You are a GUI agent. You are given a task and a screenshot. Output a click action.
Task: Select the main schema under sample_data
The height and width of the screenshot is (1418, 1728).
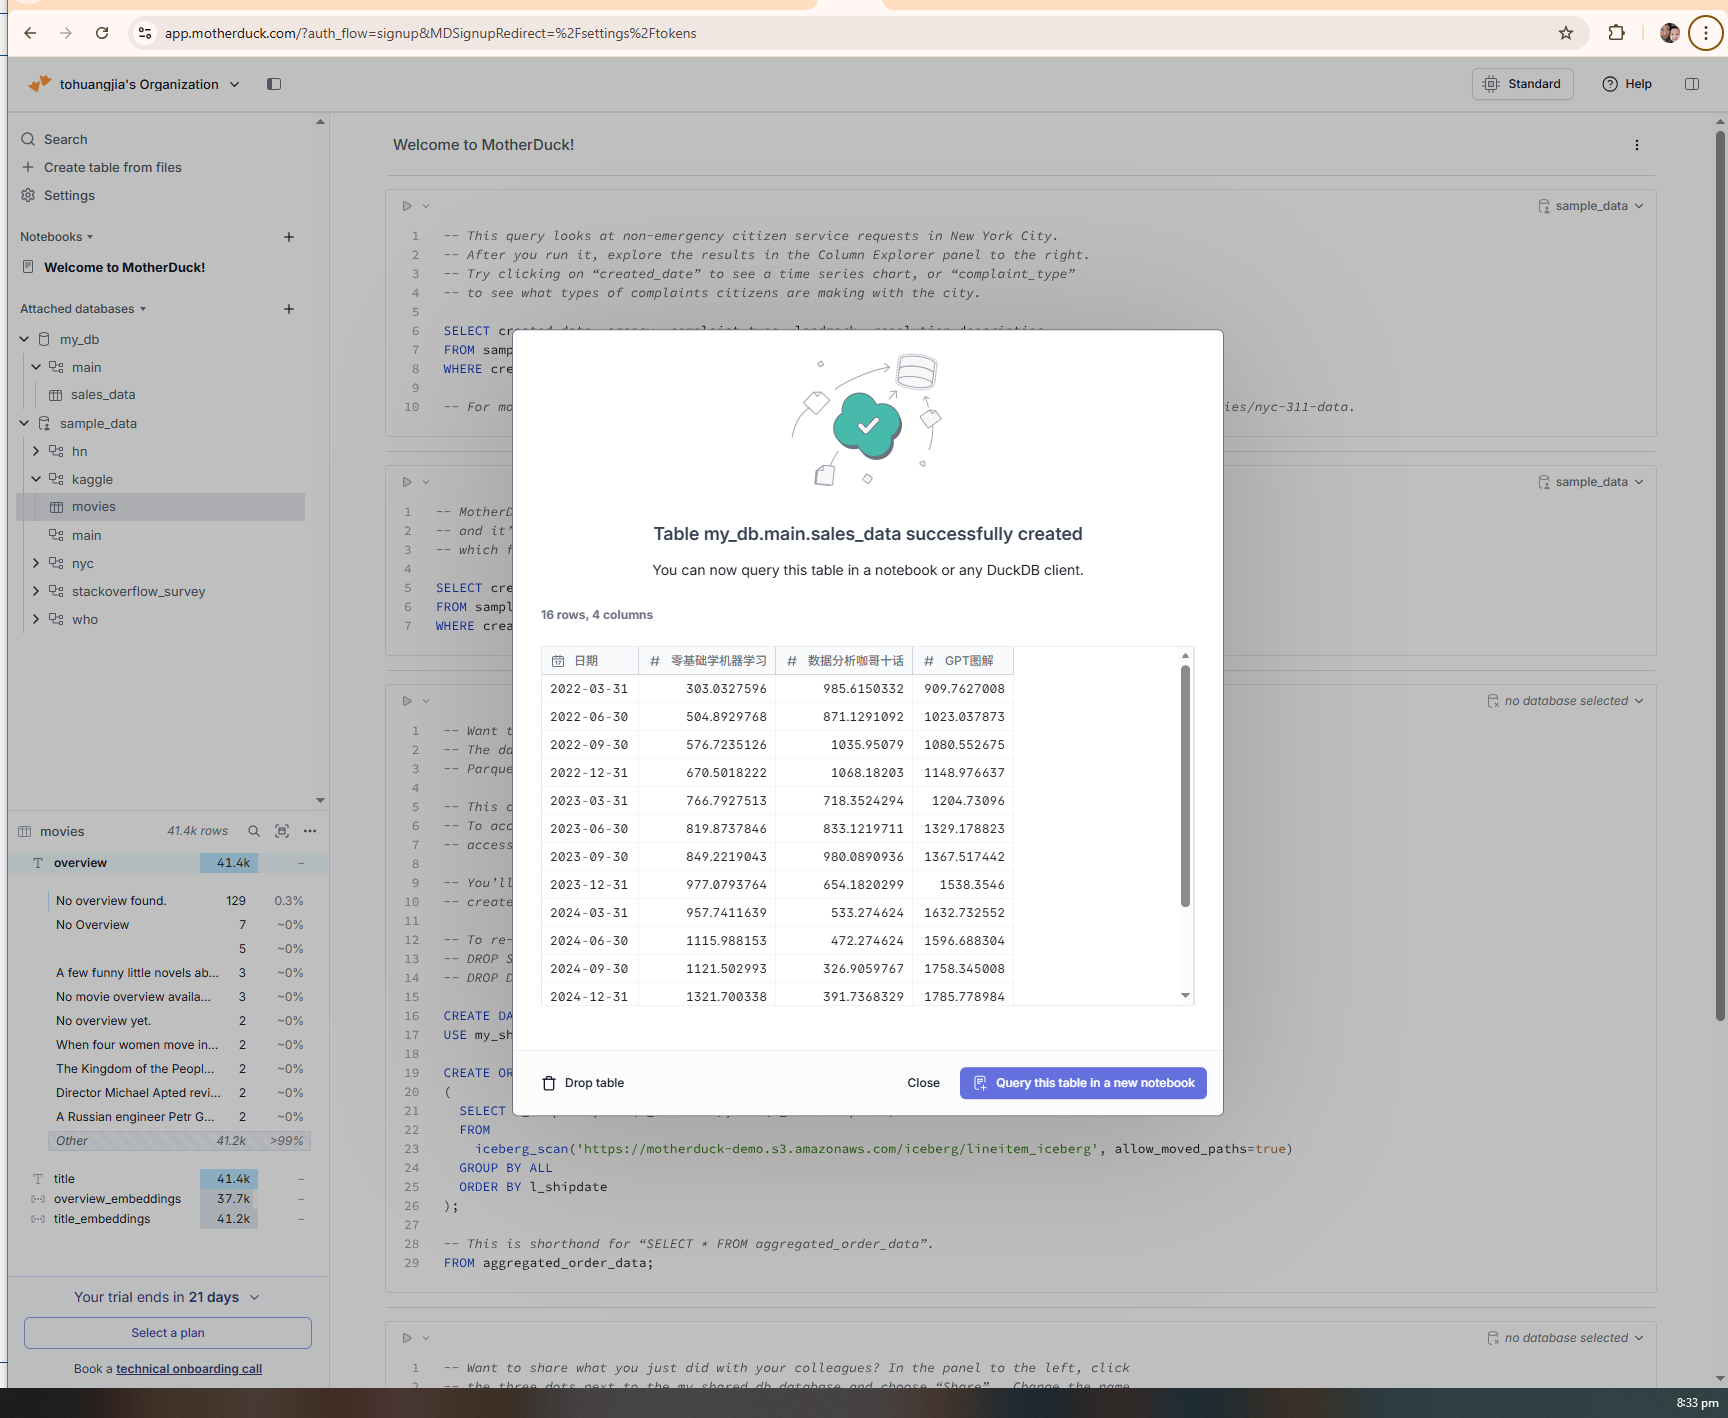tap(86, 535)
